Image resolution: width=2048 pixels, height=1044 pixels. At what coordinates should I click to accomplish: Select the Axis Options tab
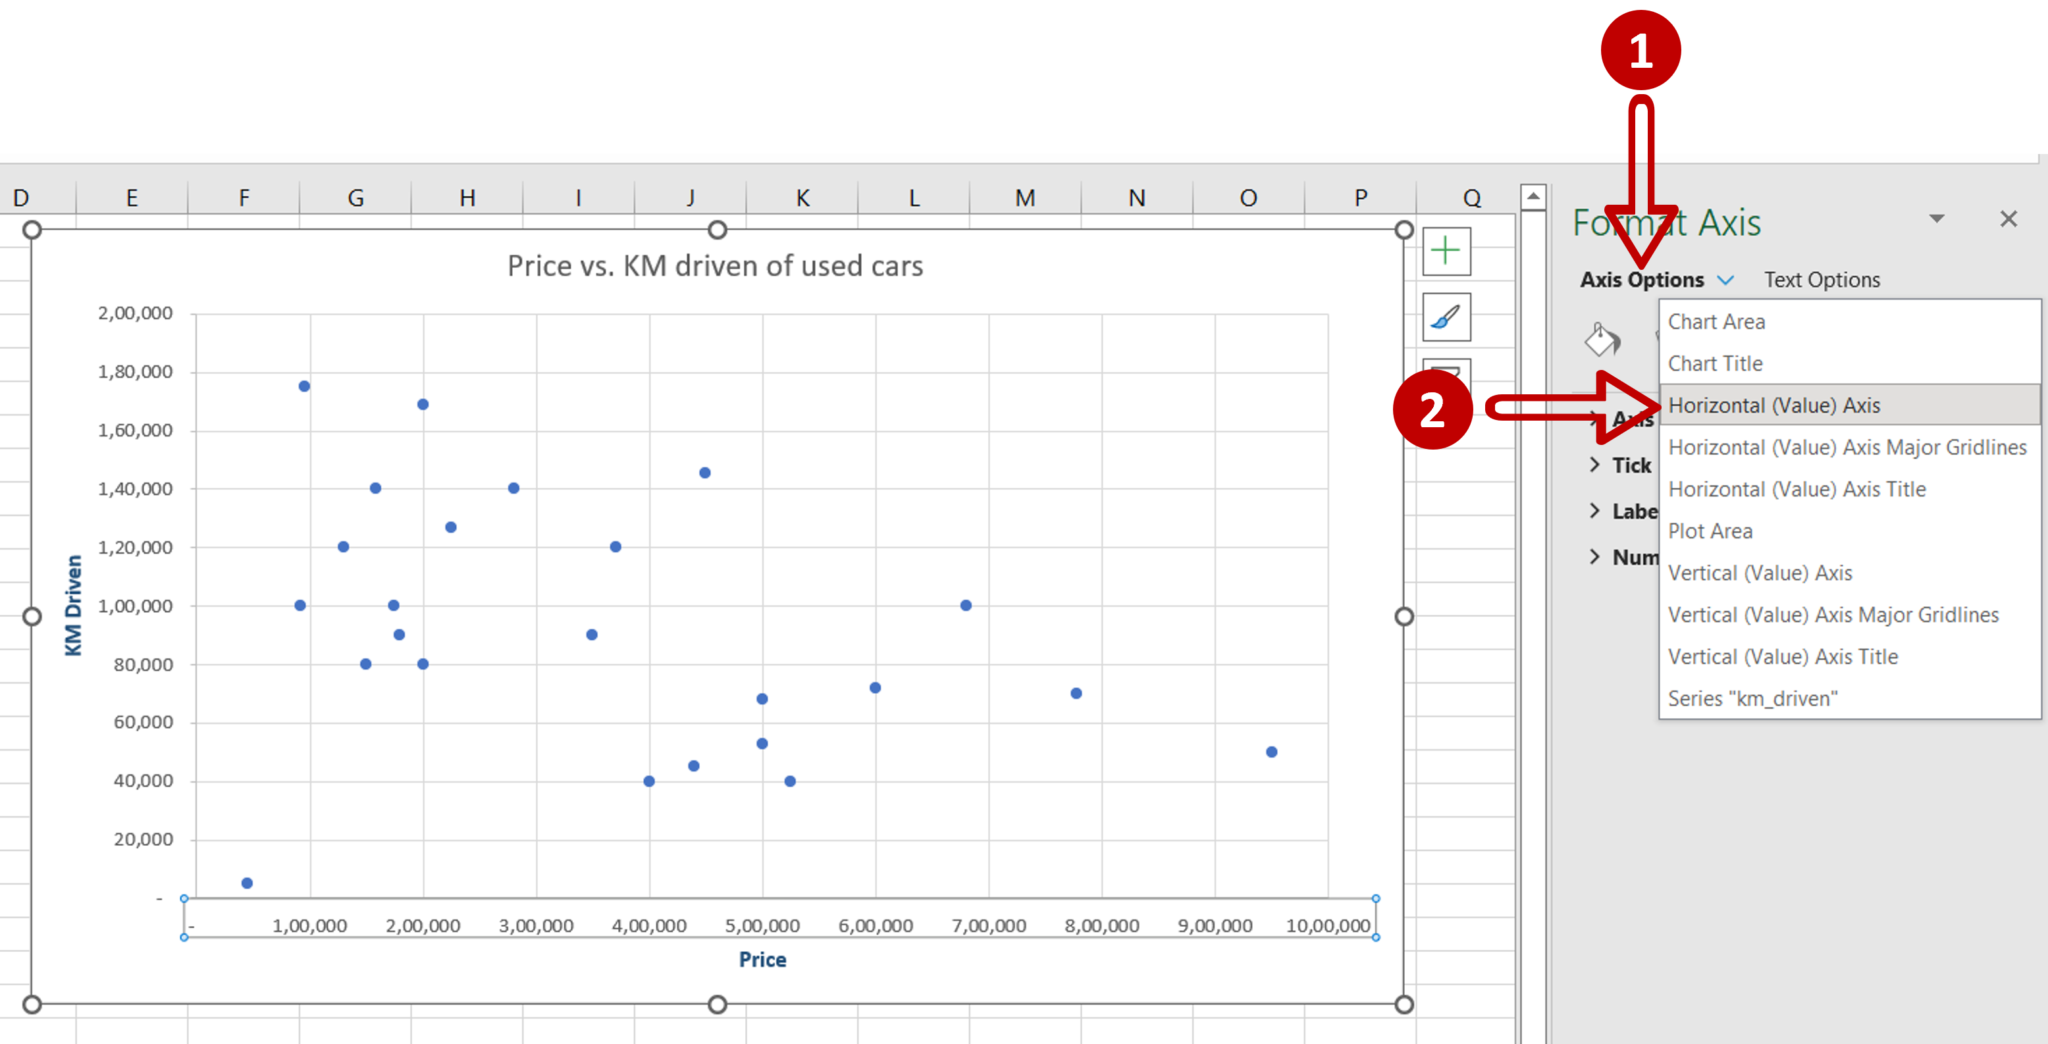click(x=1643, y=279)
